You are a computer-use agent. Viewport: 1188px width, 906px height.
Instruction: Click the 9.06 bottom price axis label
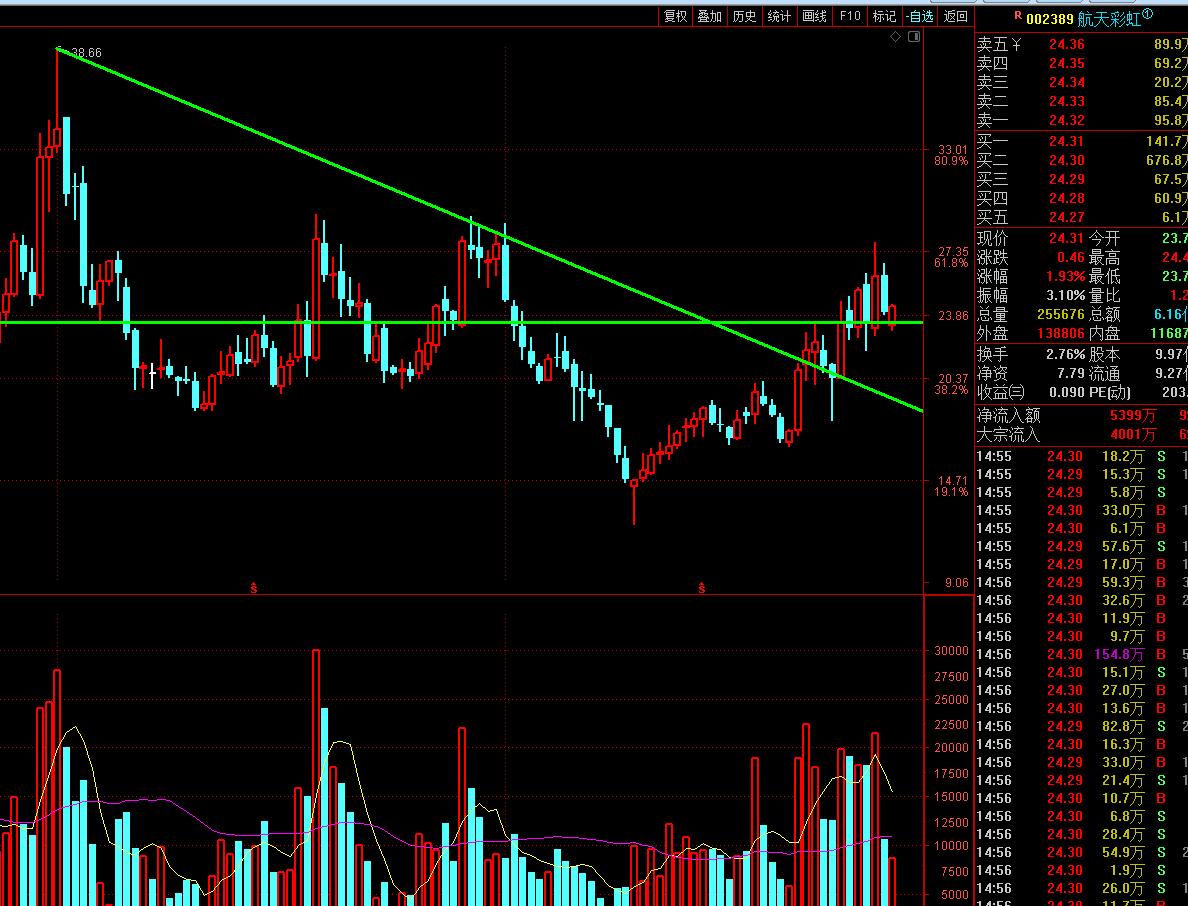point(956,583)
